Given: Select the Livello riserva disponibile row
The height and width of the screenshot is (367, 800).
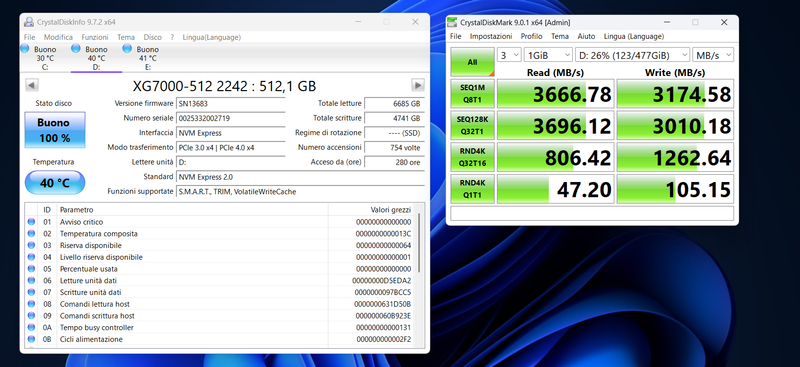Looking at the screenshot, I should coord(220,257).
